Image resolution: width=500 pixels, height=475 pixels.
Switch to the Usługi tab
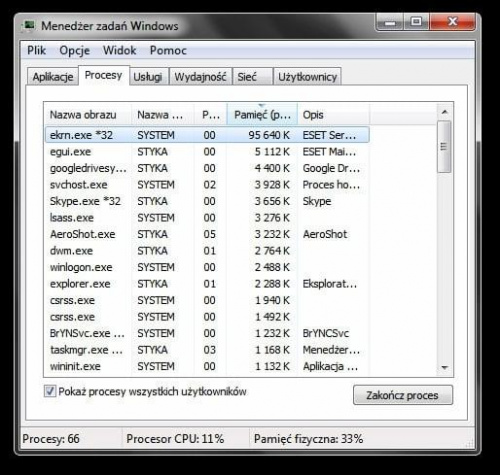[x=148, y=77]
